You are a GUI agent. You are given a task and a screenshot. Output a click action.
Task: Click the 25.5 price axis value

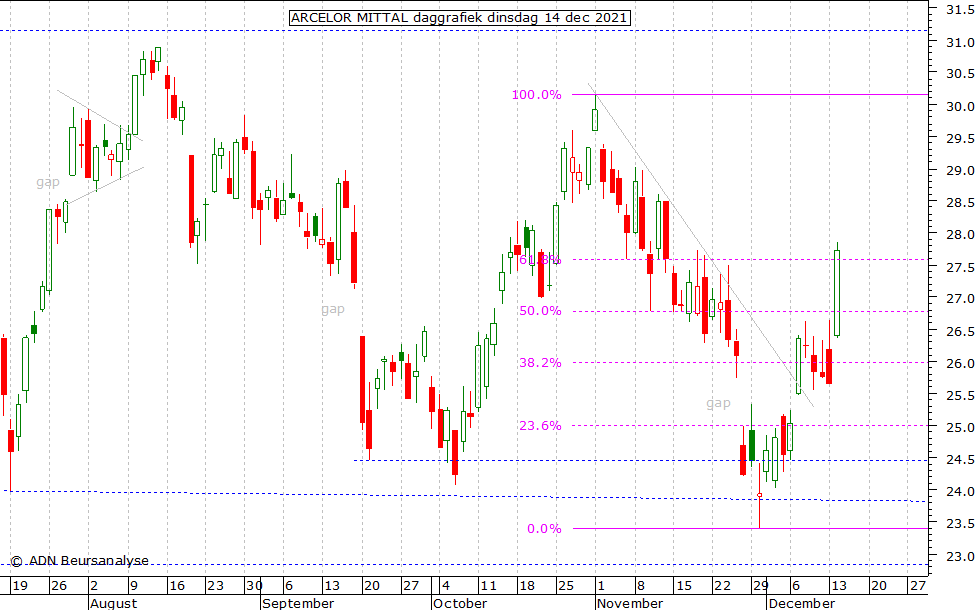point(960,396)
